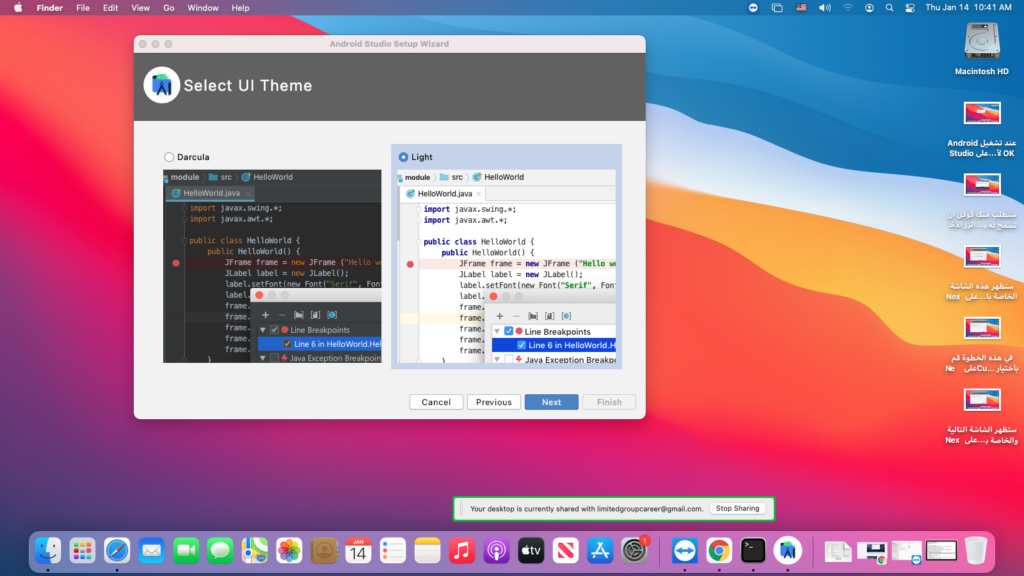Open System Preferences with badge in Dock
Viewport: 1024px width, 576px height.
click(634, 551)
